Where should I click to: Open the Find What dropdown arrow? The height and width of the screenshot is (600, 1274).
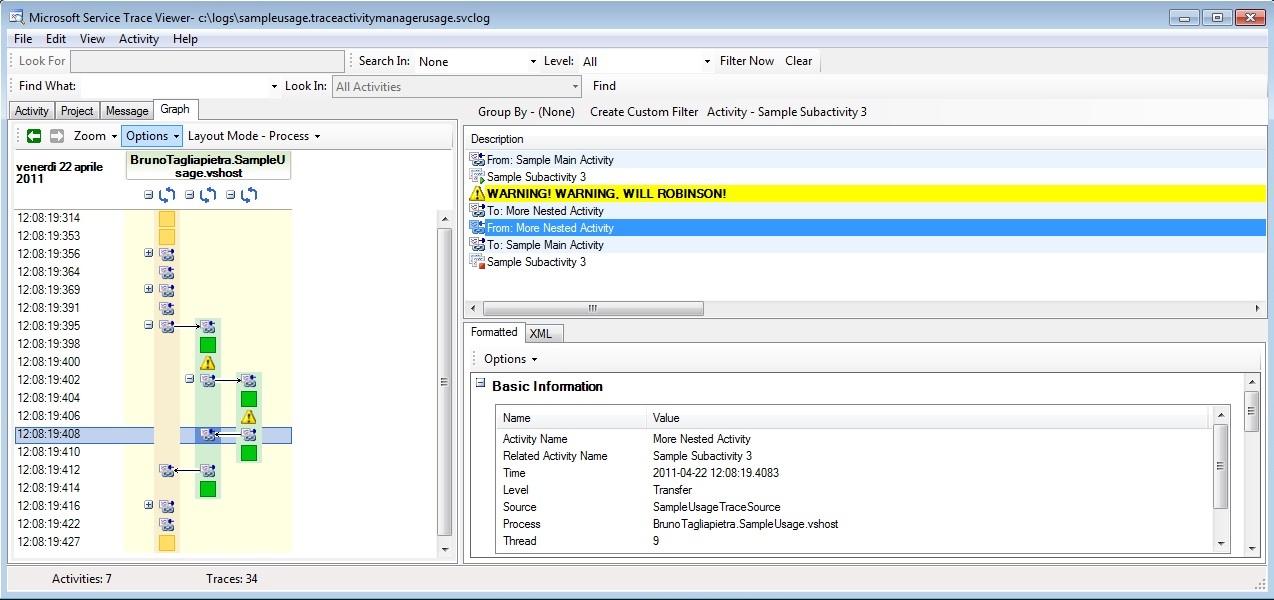tap(274, 87)
